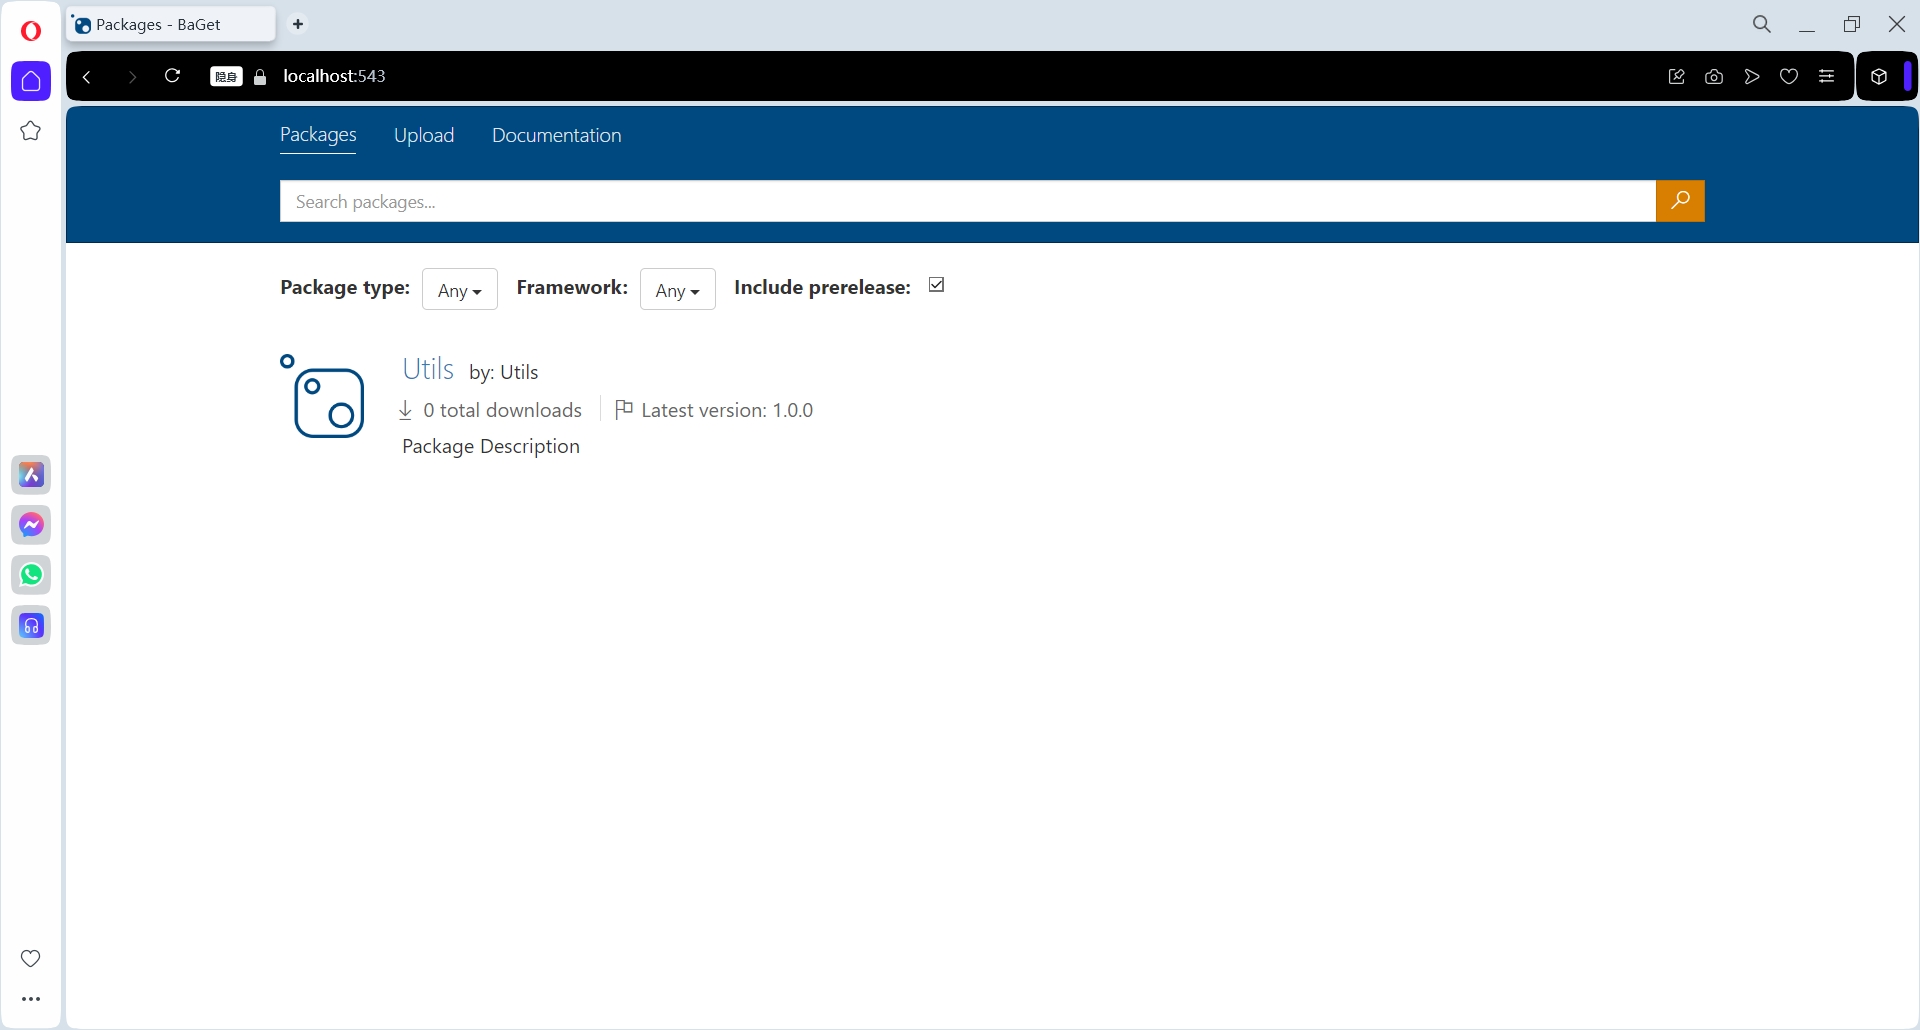Click the Utils package logo icon
1920x1030 pixels.
click(323, 396)
